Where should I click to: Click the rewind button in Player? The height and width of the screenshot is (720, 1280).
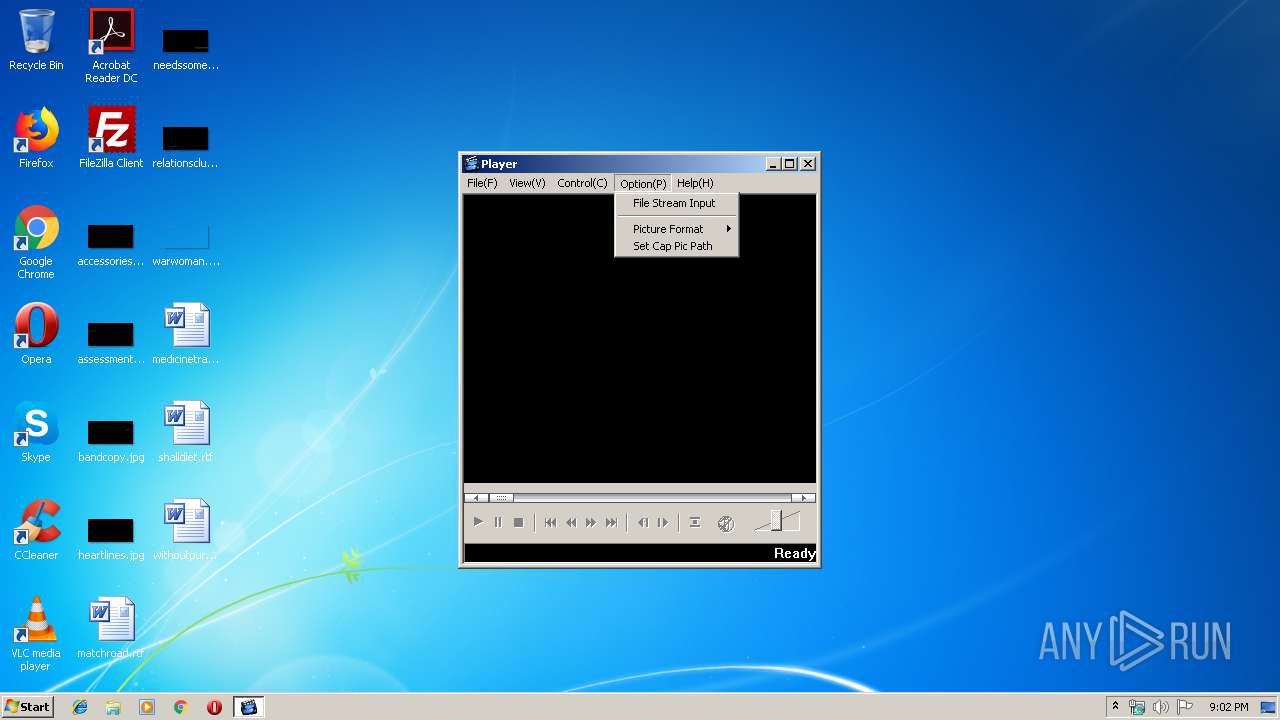coord(571,522)
